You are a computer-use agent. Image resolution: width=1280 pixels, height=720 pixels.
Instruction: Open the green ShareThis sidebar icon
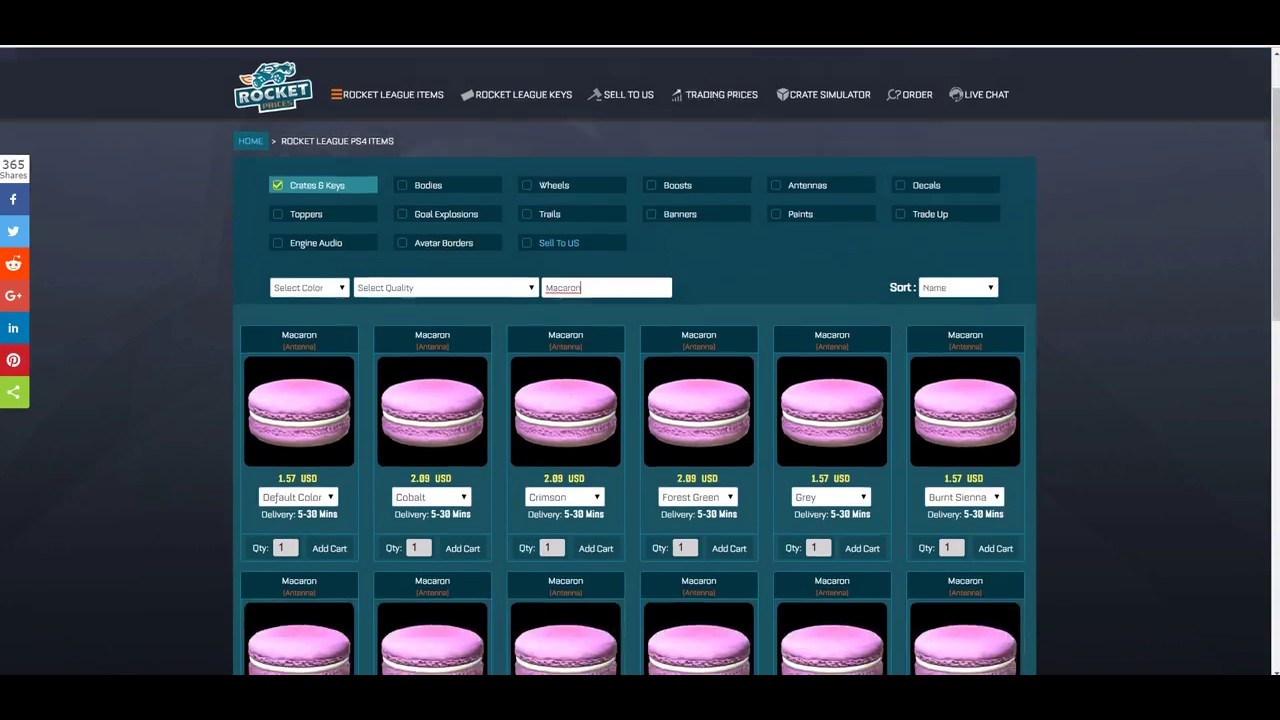click(14, 392)
